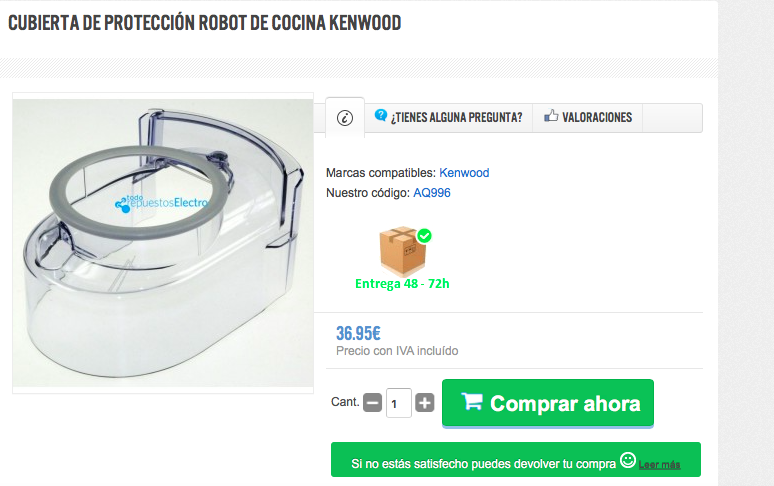Click the Comprar ahora button
Screen dimensions: 774x486
pyautogui.click(x=548, y=403)
